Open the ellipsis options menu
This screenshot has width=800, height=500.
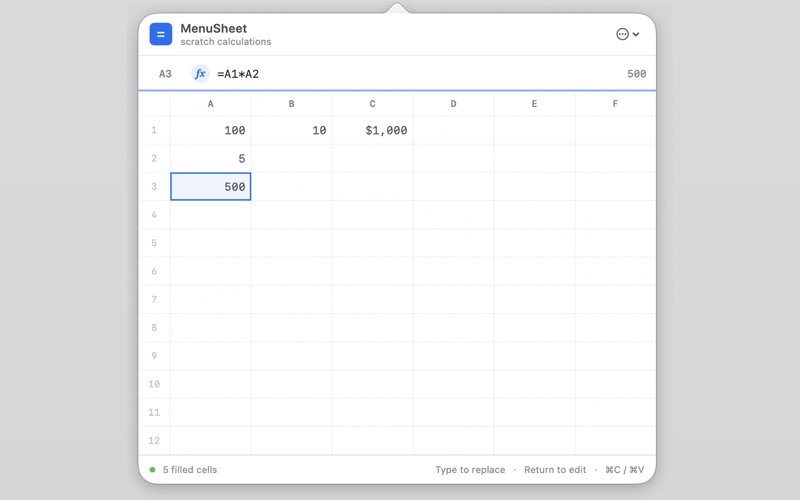pos(628,34)
